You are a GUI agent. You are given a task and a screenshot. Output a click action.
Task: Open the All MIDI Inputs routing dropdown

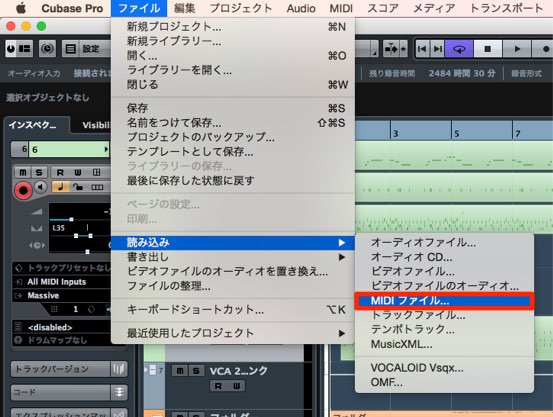click(62, 282)
